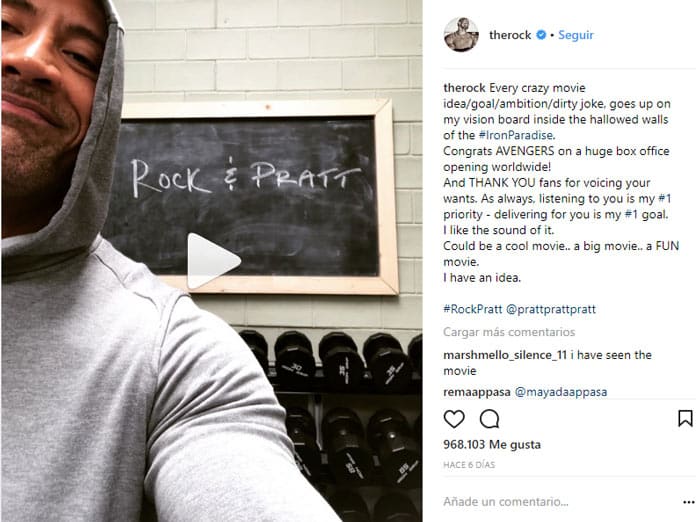
Task: Open comments via speech bubble icon
Action: tap(489, 419)
